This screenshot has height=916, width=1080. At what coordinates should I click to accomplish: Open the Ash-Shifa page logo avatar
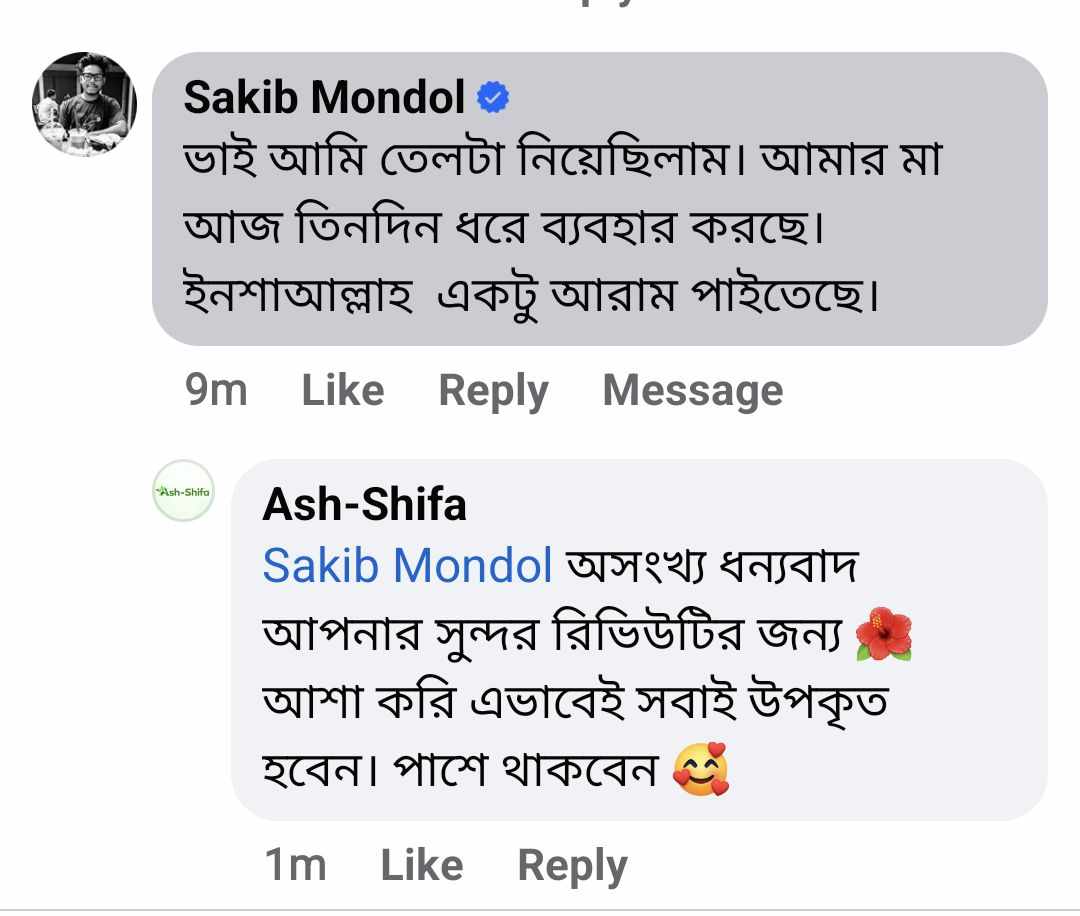pyautogui.click(x=183, y=491)
